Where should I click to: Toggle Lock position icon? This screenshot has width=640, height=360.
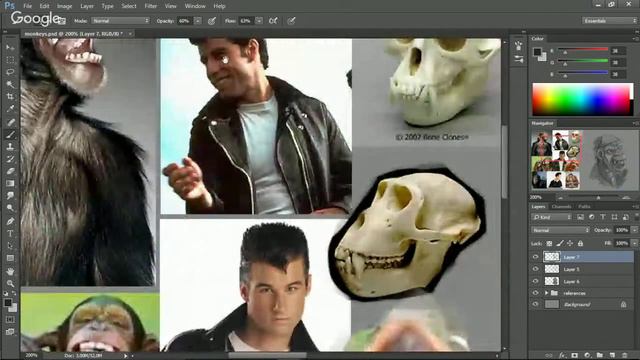[x=570, y=243]
